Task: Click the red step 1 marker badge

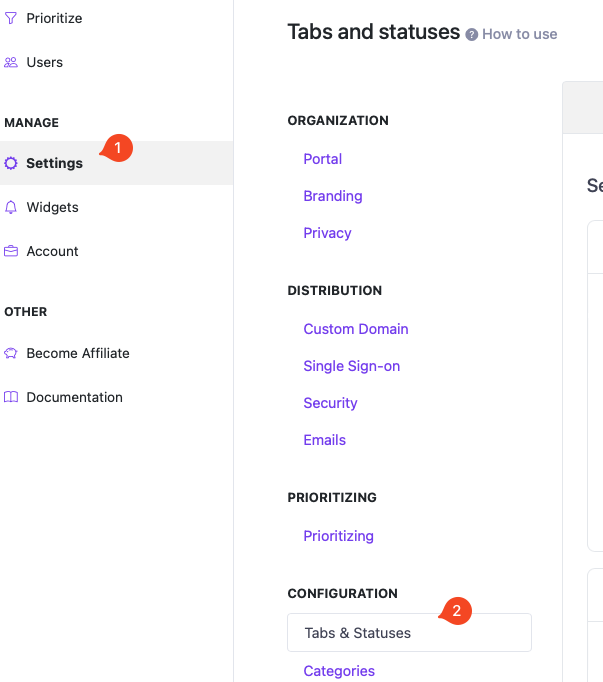Action: click(118, 148)
